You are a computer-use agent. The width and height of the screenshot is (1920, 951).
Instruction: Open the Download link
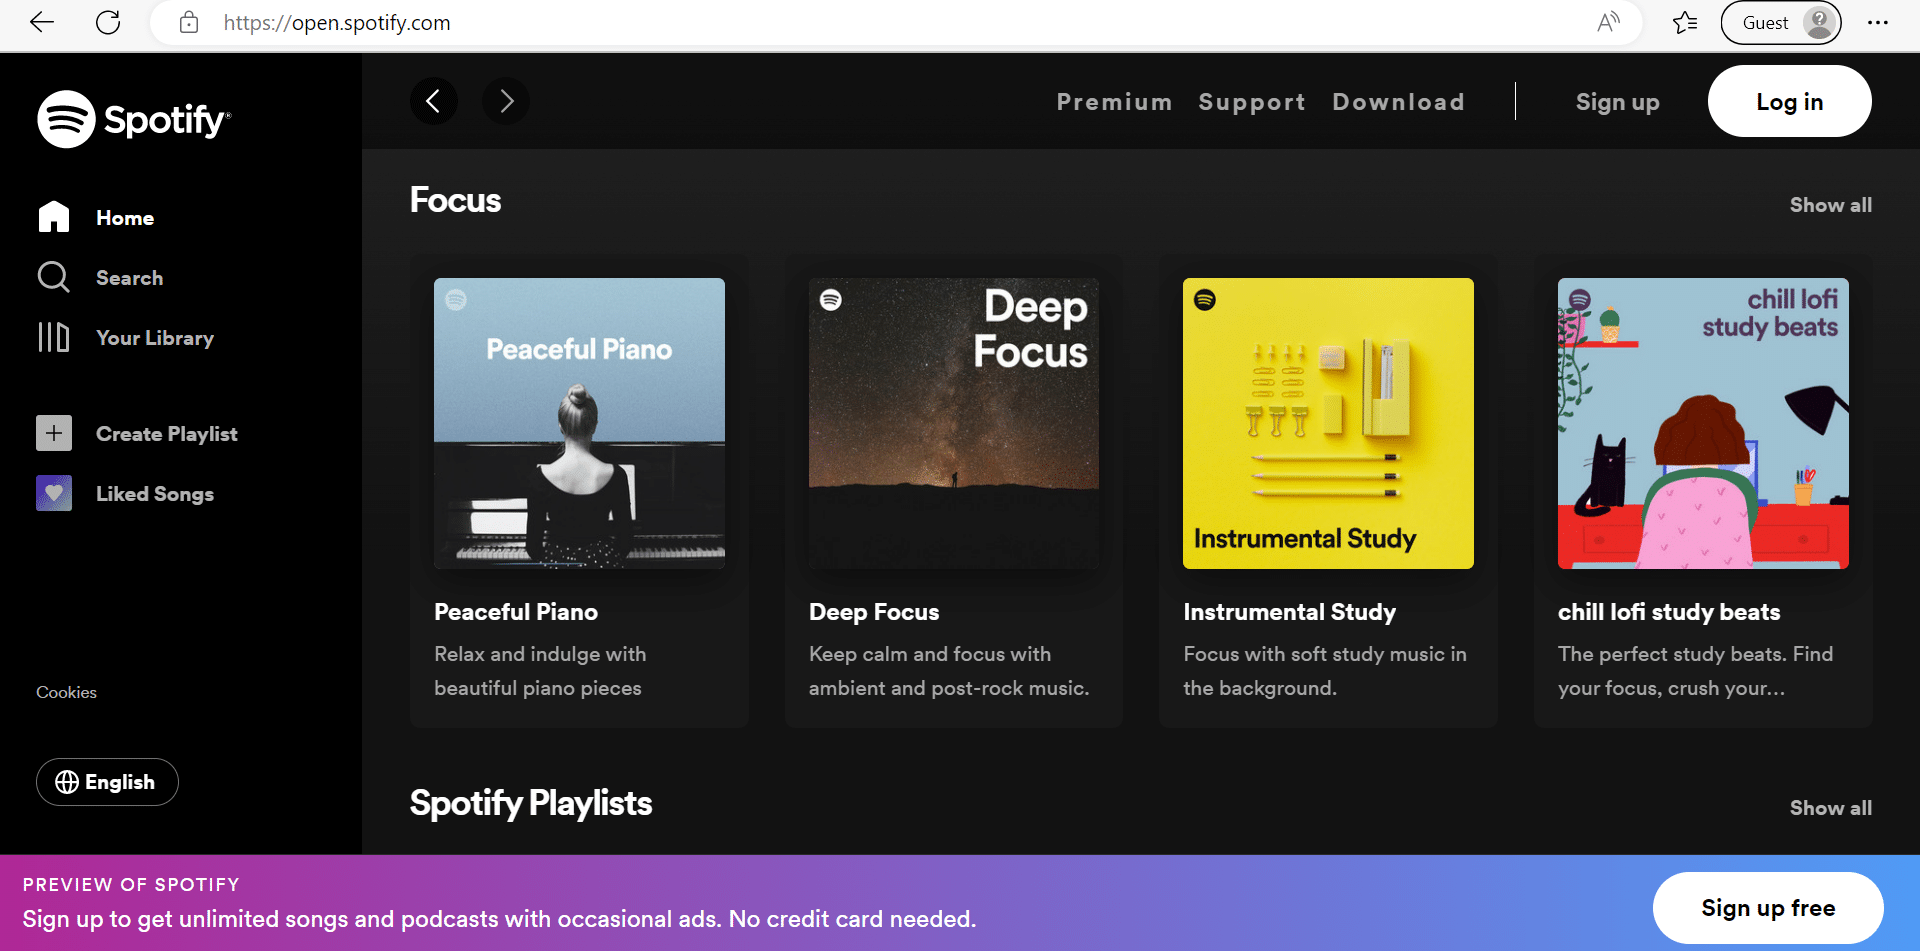1398,102
